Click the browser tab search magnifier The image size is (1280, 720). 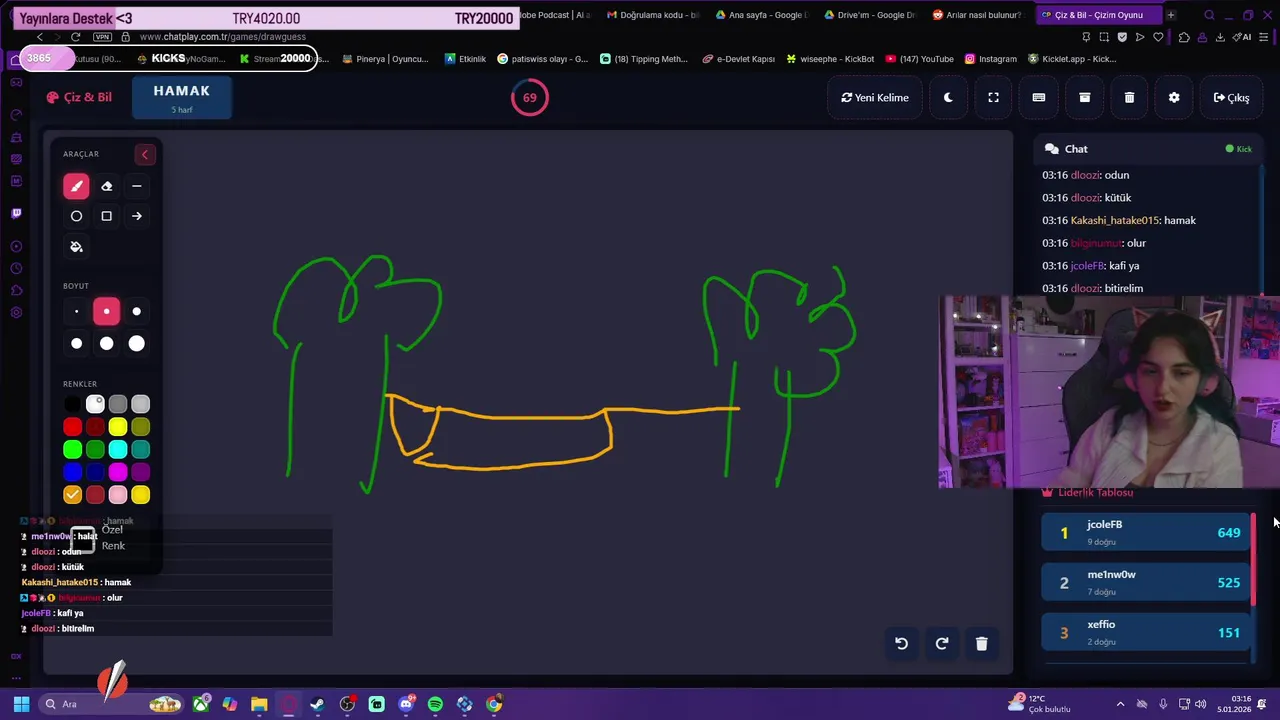tap(1209, 15)
